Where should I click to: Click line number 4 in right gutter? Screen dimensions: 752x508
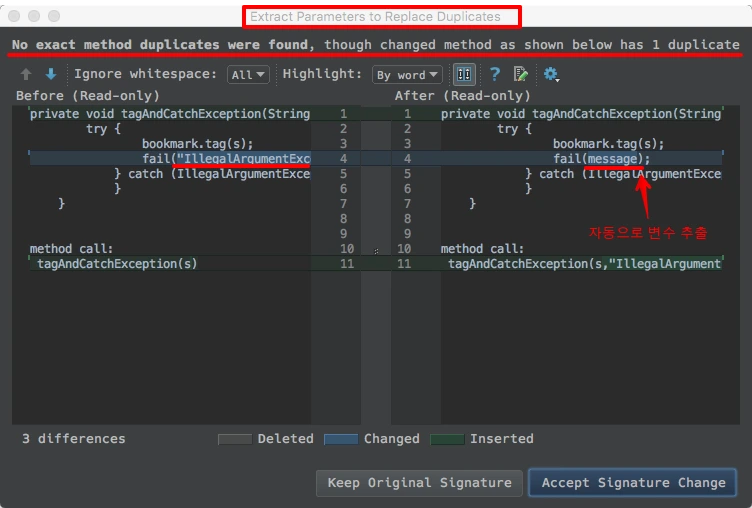[x=407, y=159]
